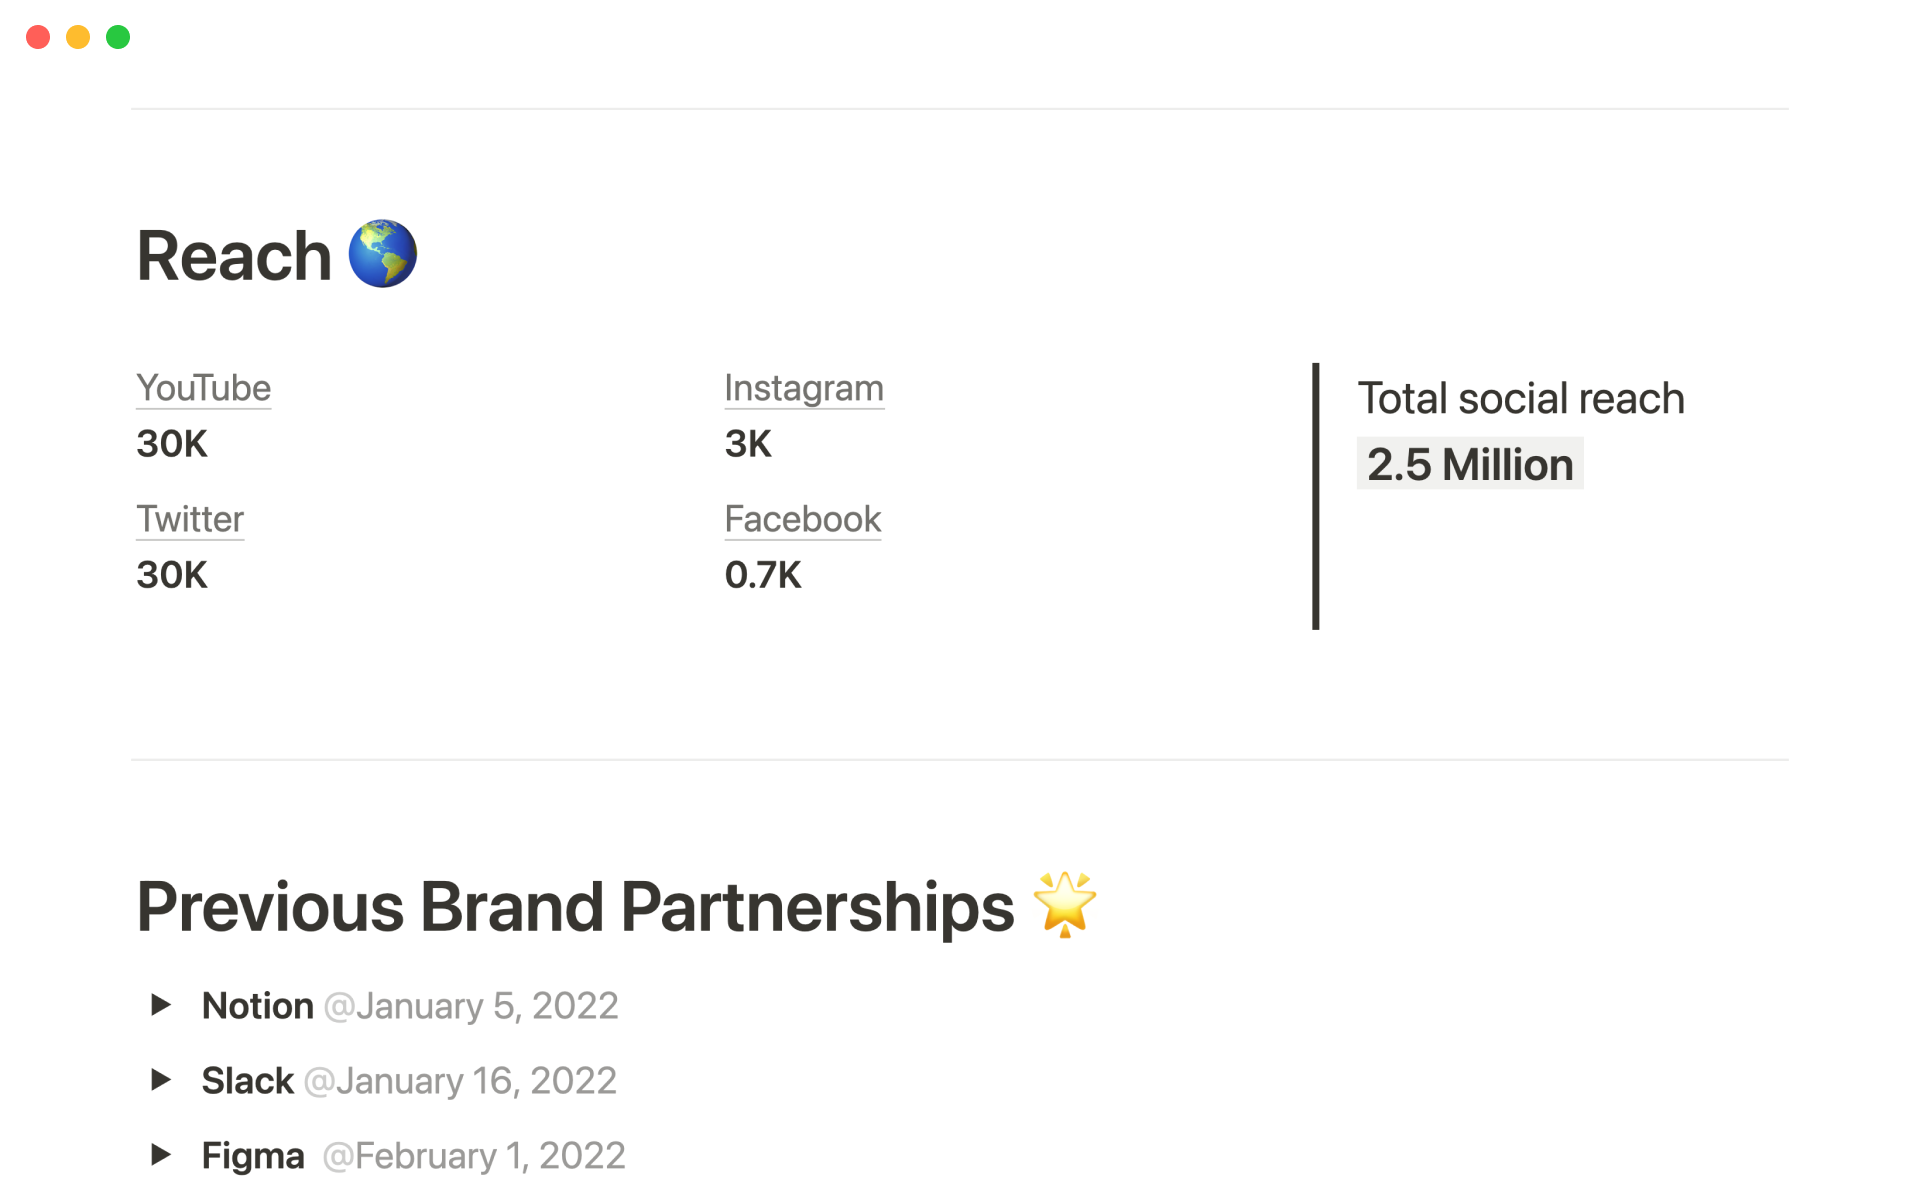Maximize the window using the green button
This screenshot has height=1200, width=1920.
pos(118,37)
